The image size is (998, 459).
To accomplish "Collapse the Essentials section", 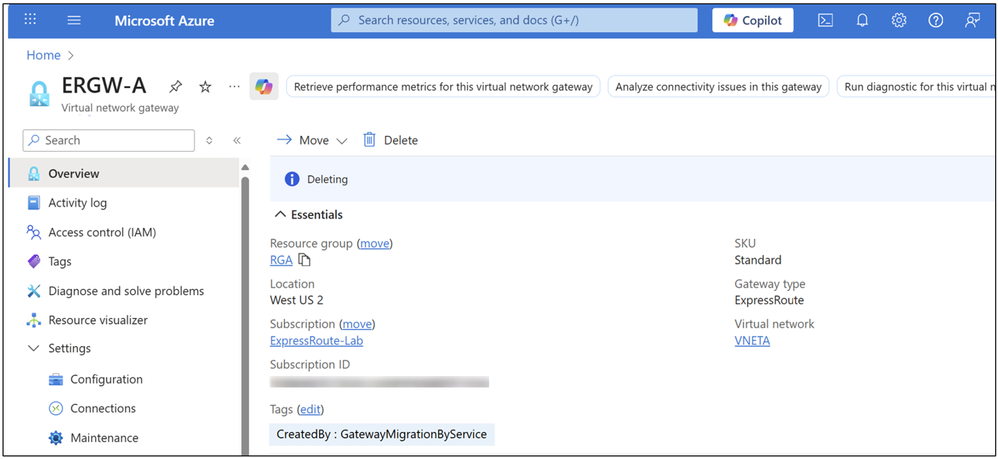I will point(279,215).
